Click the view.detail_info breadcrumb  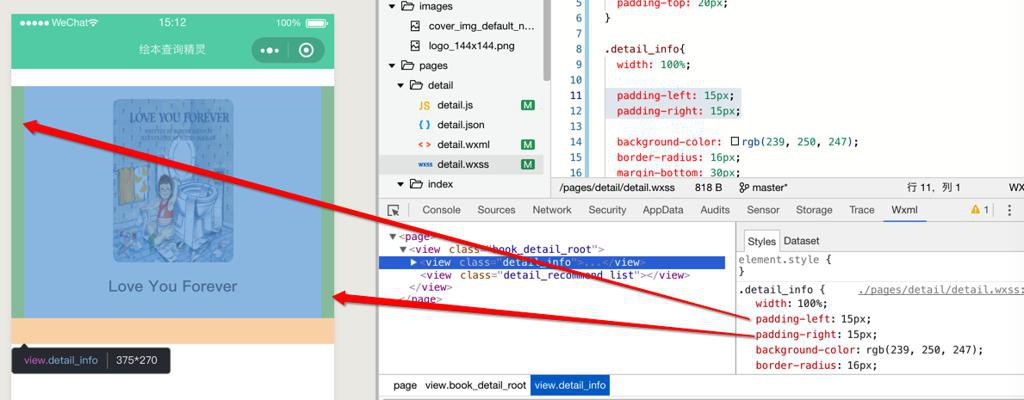coord(570,386)
